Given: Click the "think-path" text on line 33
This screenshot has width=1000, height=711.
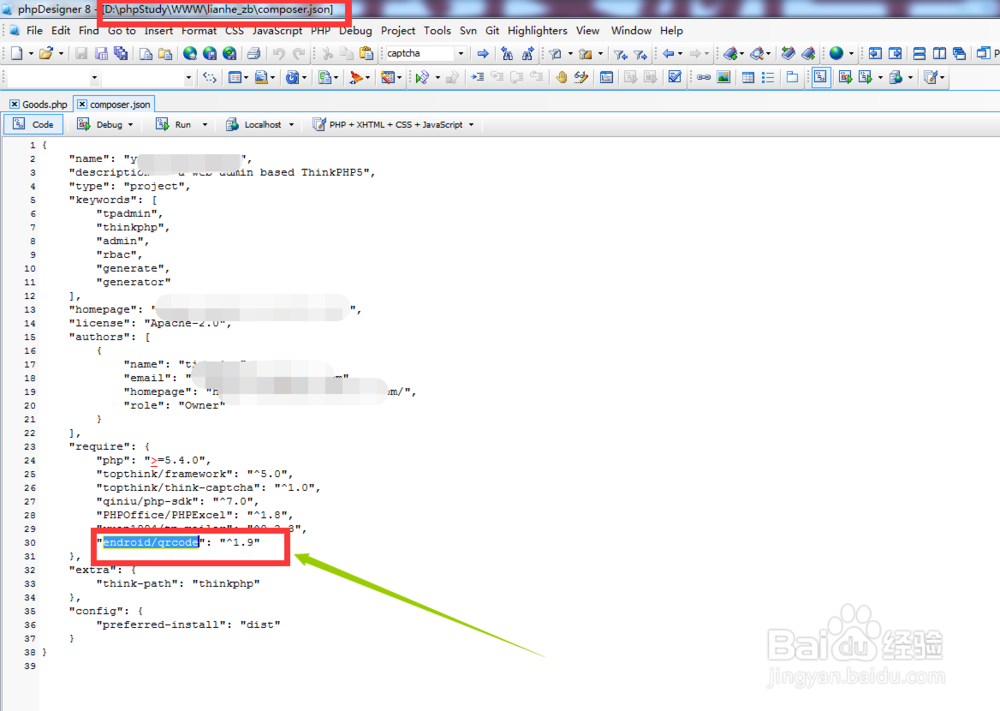Looking at the screenshot, I should pyautogui.click(x=137, y=584).
